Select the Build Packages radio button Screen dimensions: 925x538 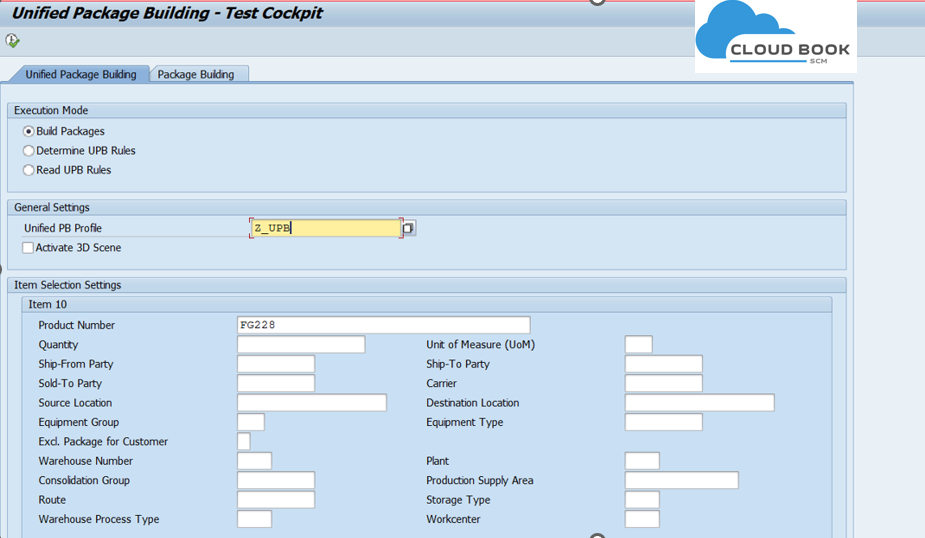click(x=29, y=131)
